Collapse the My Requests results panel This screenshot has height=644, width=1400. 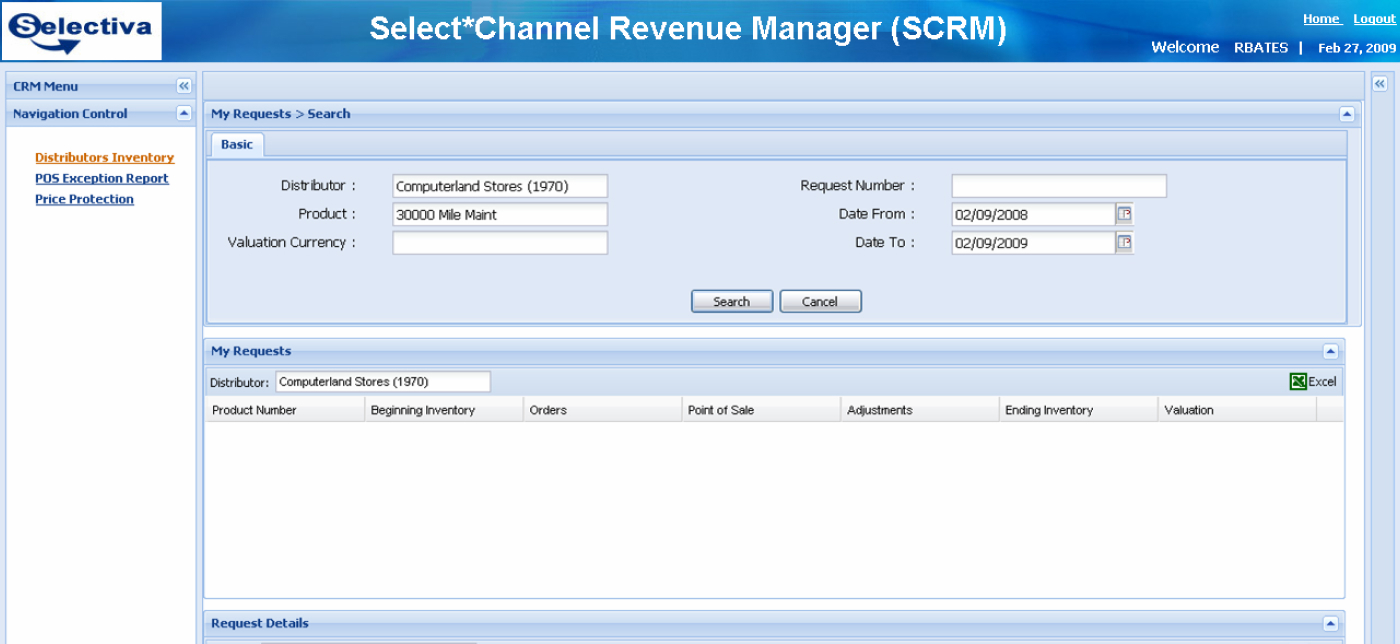(x=1330, y=351)
